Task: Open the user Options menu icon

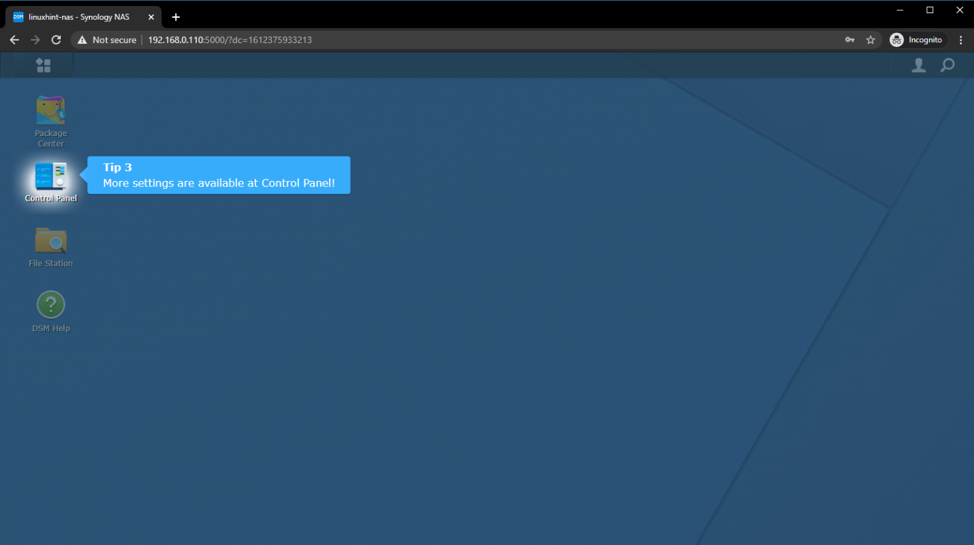Action: point(919,65)
